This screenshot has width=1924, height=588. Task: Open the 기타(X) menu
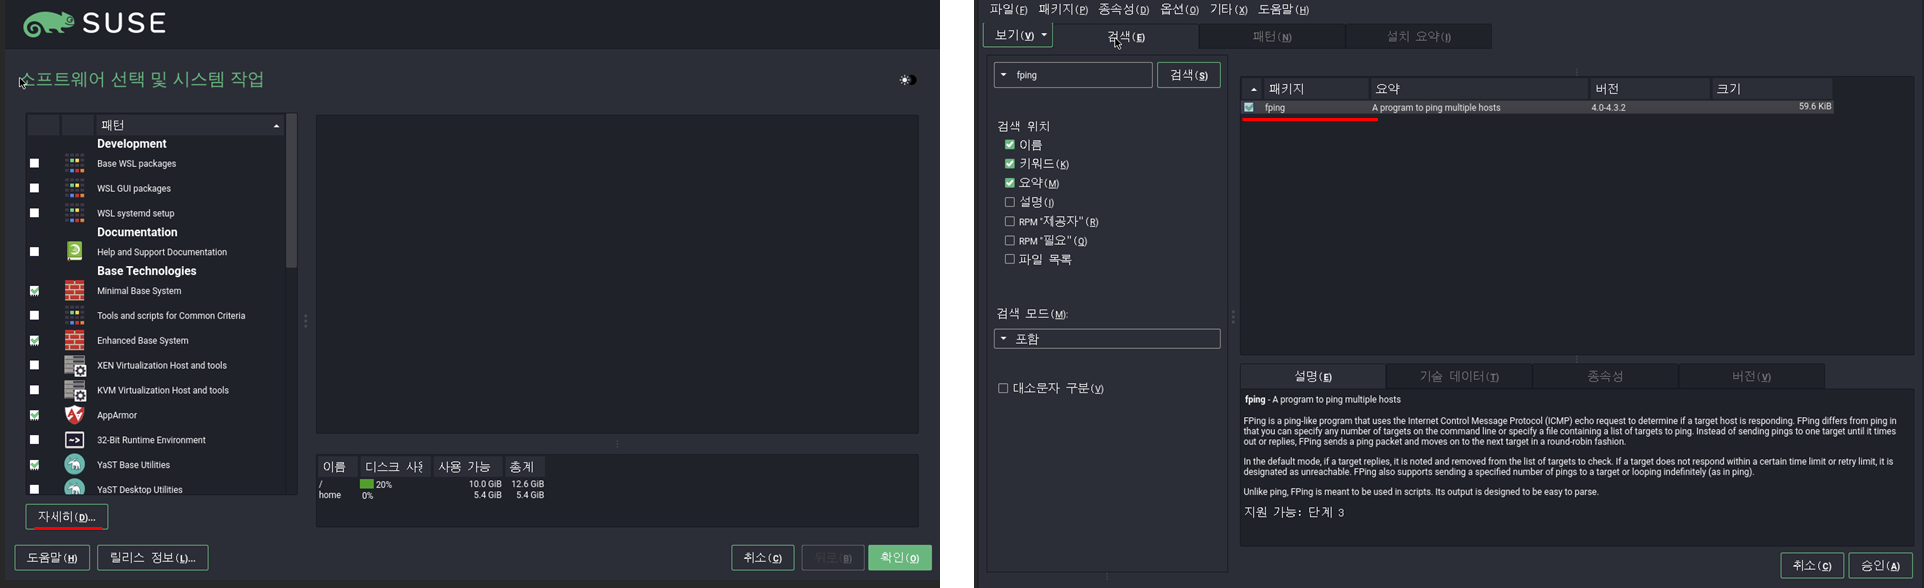pyautogui.click(x=1228, y=9)
